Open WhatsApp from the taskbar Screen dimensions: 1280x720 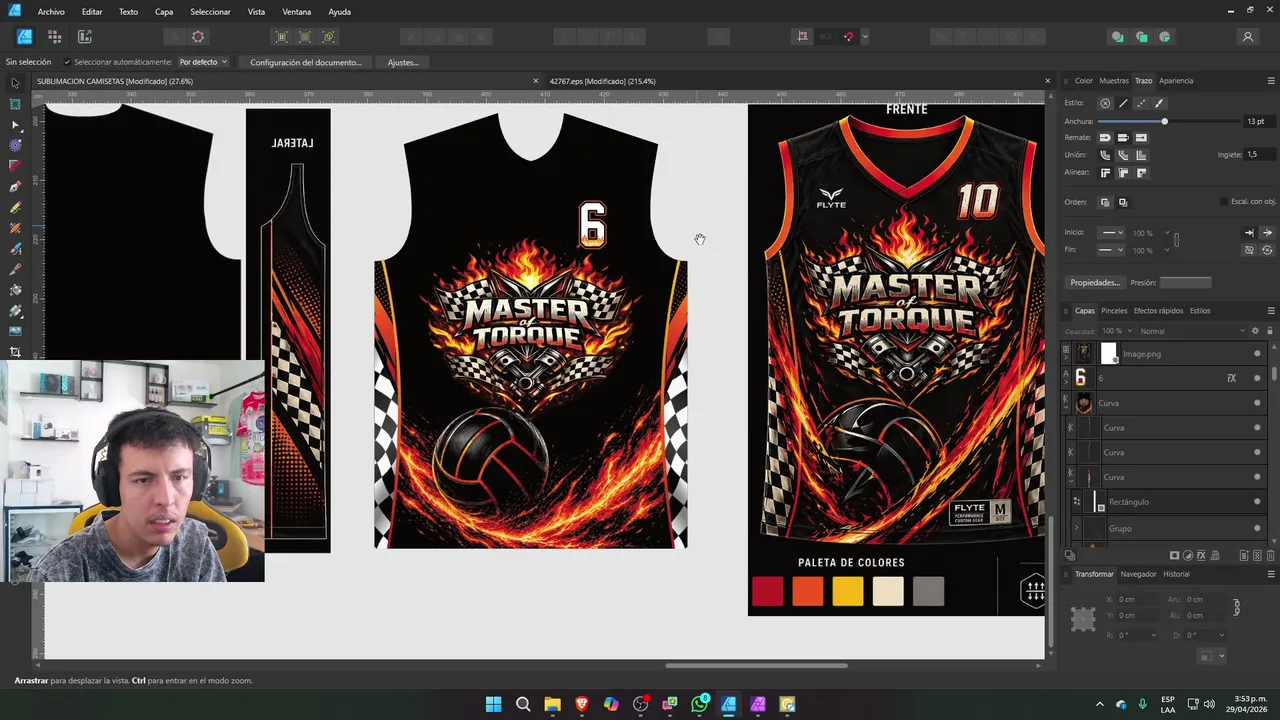[700, 704]
